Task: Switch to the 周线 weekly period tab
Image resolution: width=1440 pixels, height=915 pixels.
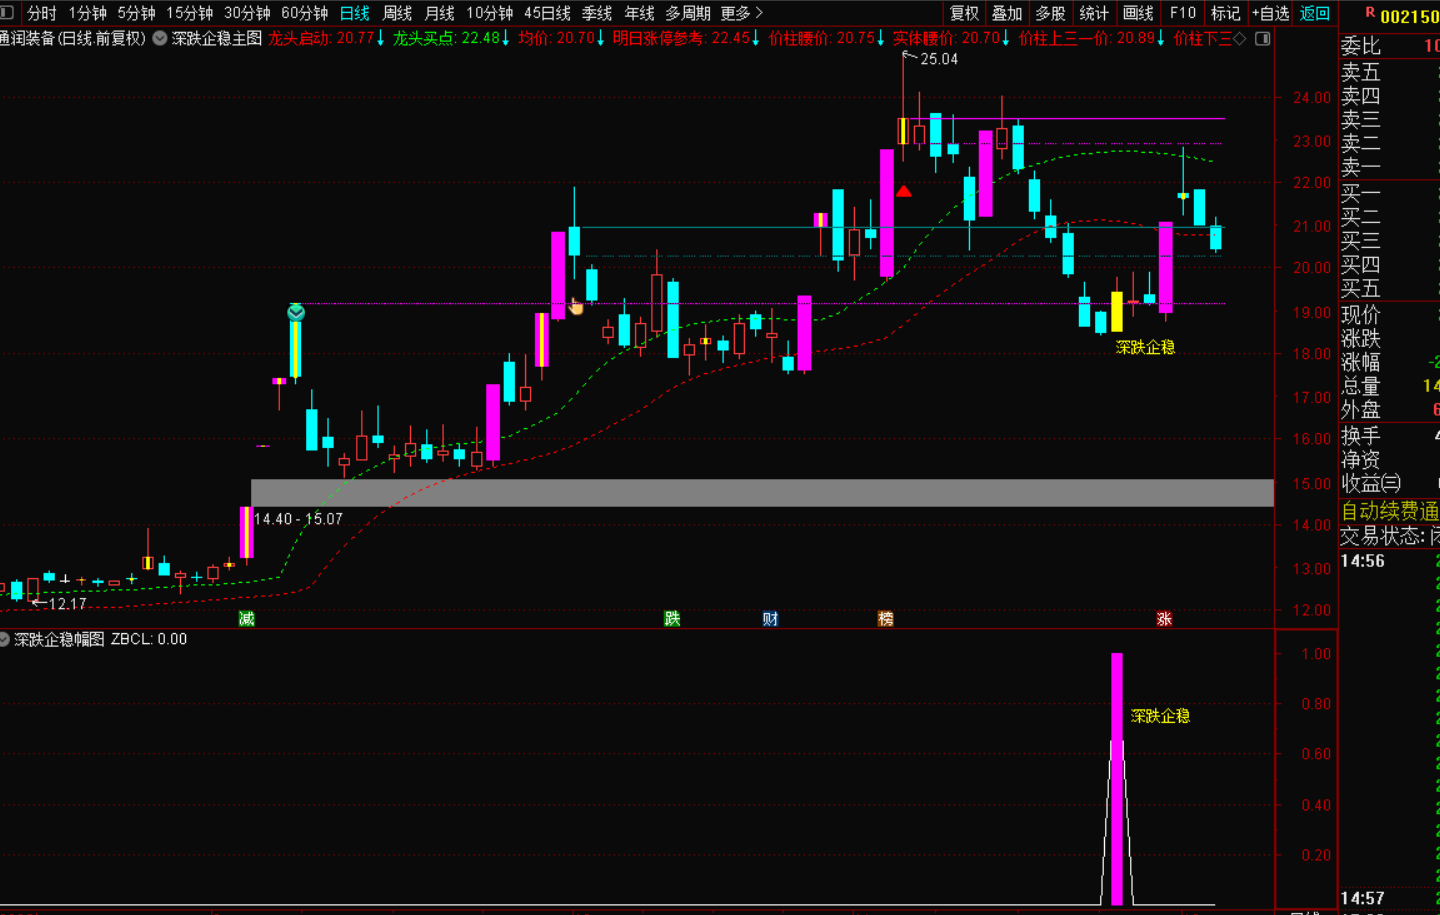Action: [397, 13]
